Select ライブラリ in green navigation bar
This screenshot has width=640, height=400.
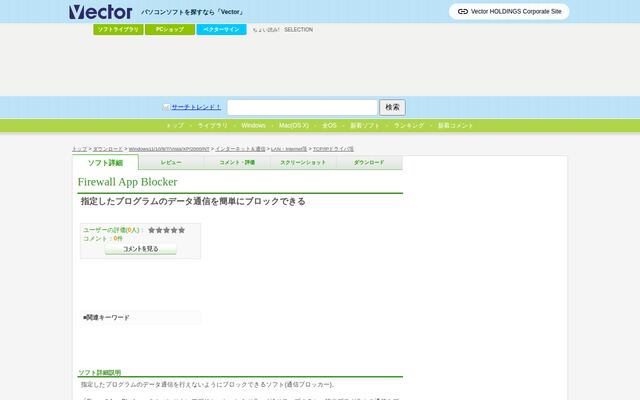212,125
